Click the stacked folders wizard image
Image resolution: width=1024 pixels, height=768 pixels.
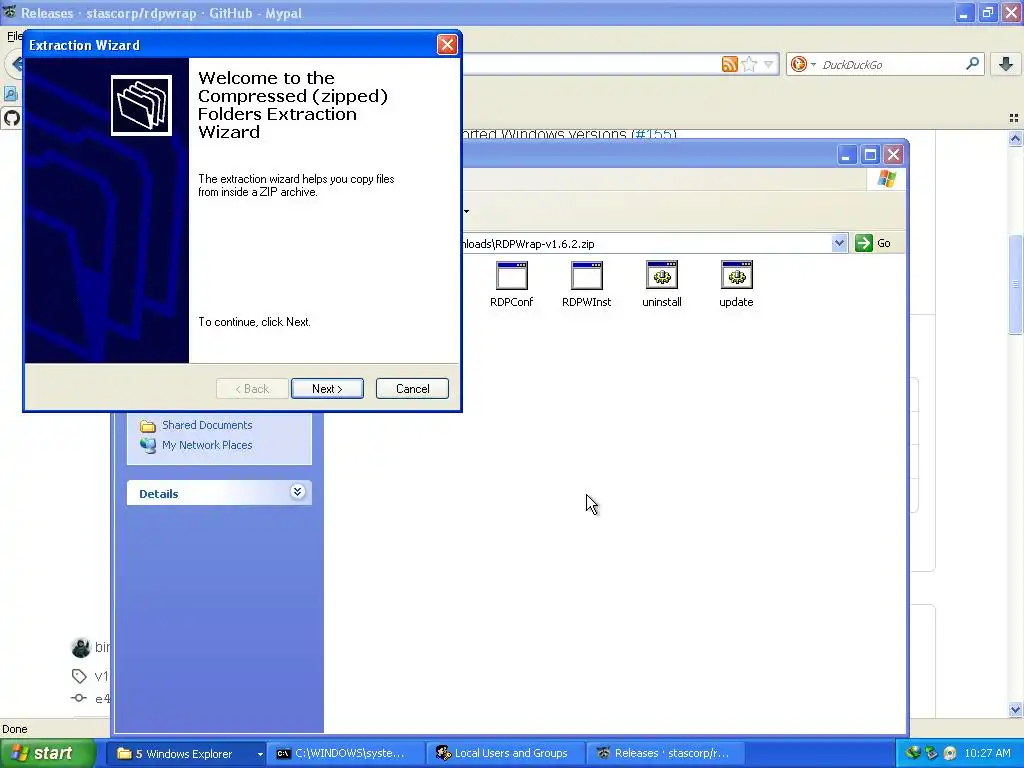click(141, 105)
